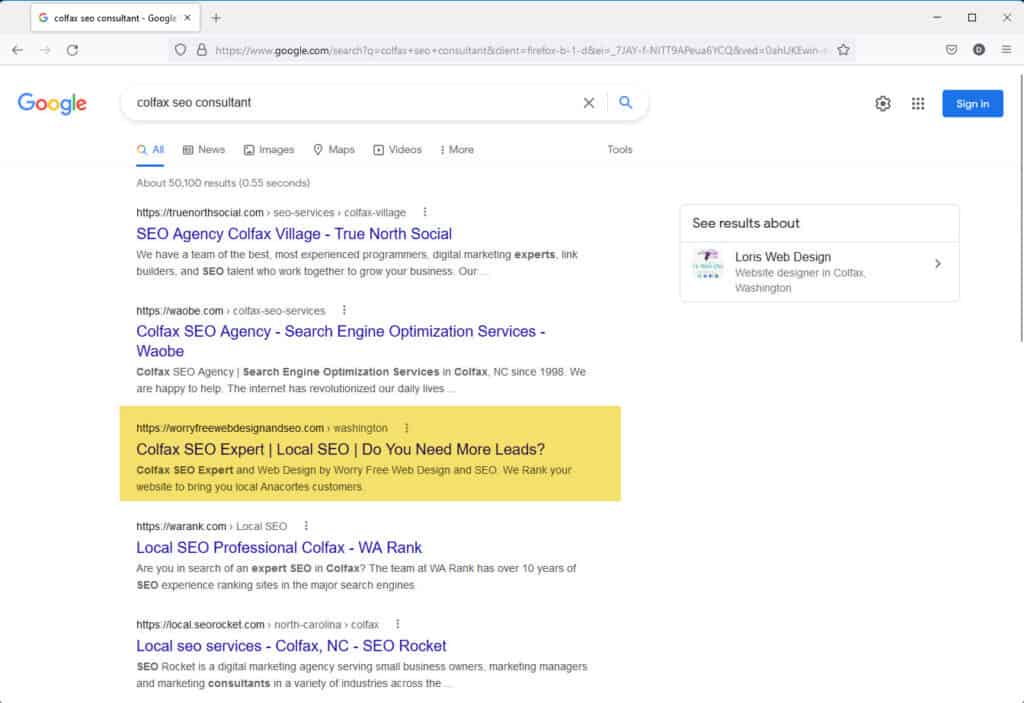Expand Loris Web Design via the chevron
The height and width of the screenshot is (703, 1024).
[x=937, y=264]
